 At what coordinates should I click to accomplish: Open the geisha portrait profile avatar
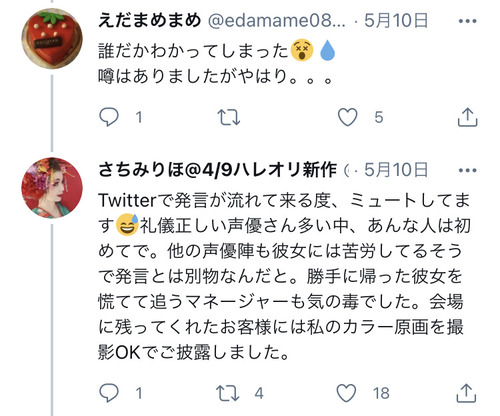point(52,188)
